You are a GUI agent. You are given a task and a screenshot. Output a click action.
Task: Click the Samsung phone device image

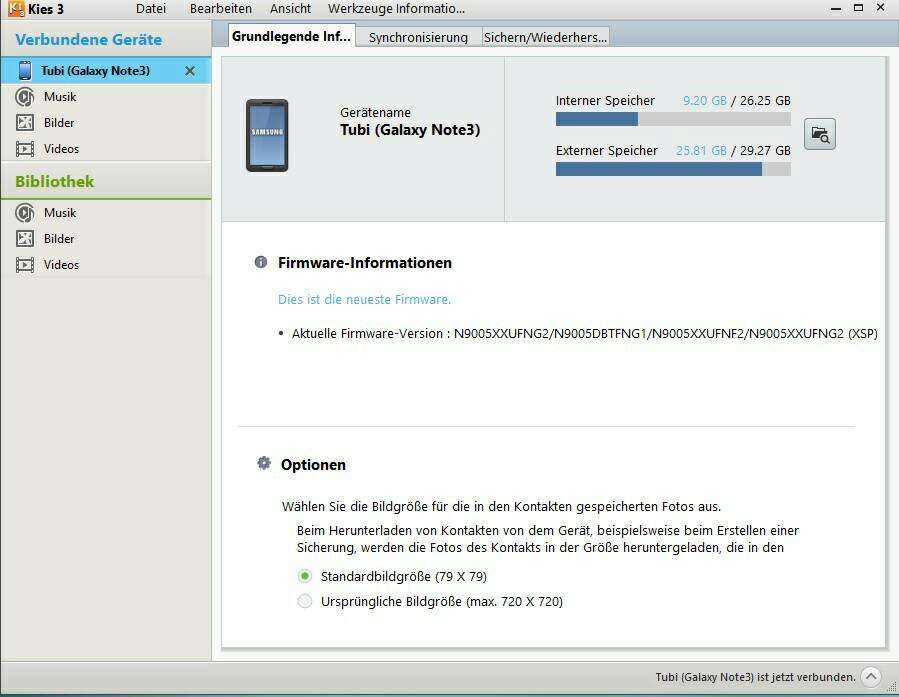pos(267,135)
